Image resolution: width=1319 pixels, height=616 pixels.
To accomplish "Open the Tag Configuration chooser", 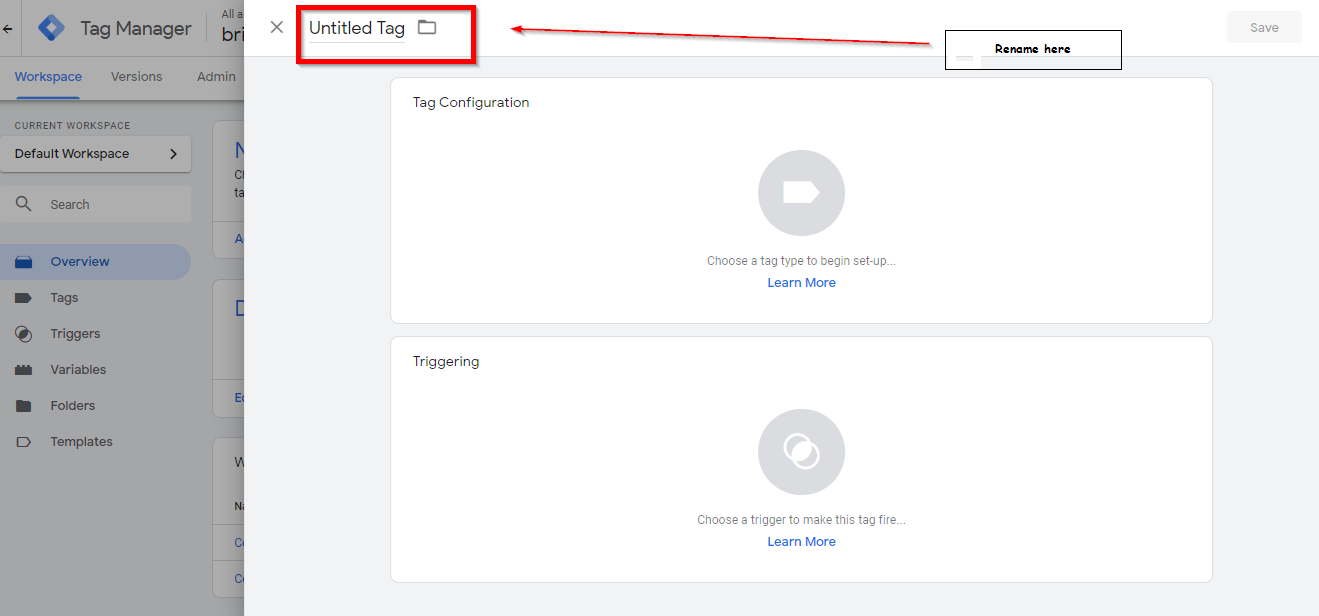I will (801, 193).
